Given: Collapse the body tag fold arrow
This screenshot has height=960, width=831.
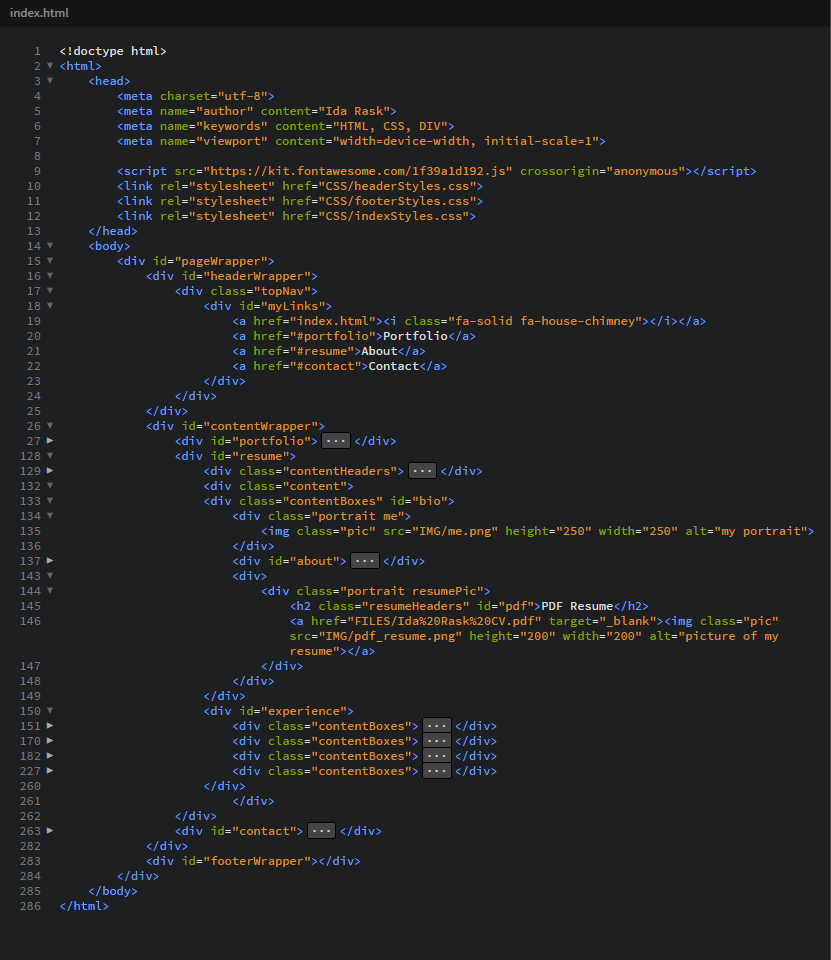Looking at the screenshot, I should click(50, 246).
